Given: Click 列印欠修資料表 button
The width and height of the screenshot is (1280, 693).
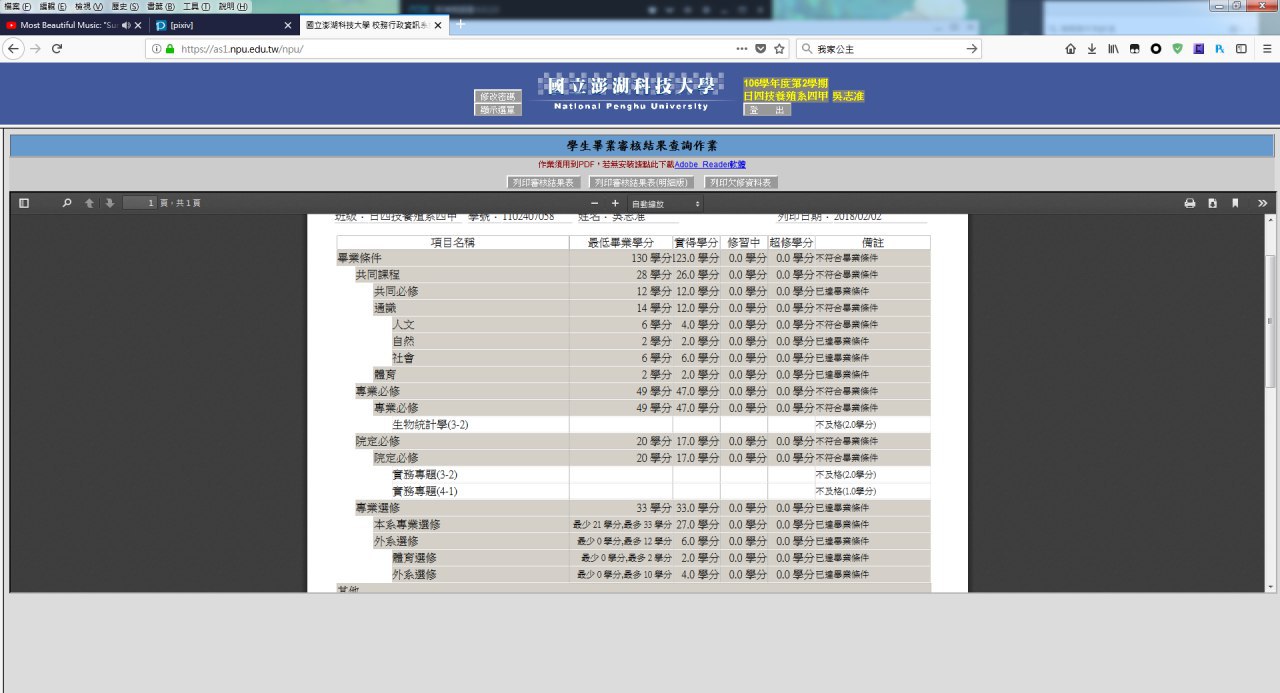Looking at the screenshot, I should [741, 183].
